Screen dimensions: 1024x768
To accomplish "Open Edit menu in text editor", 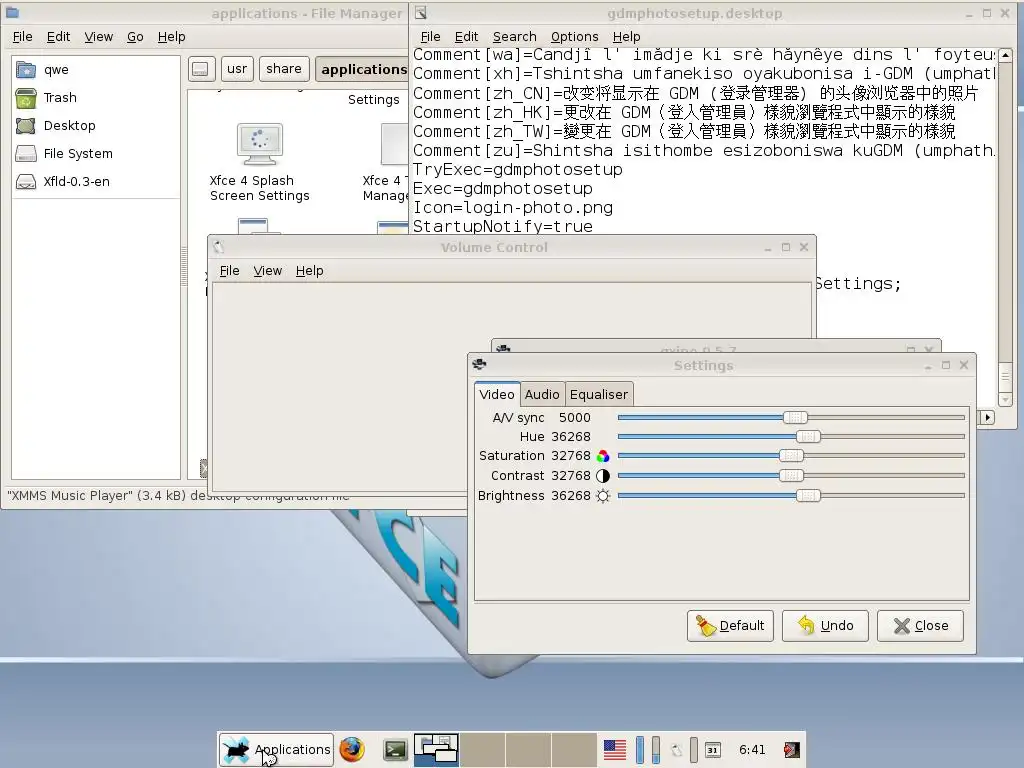I will (466, 37).
